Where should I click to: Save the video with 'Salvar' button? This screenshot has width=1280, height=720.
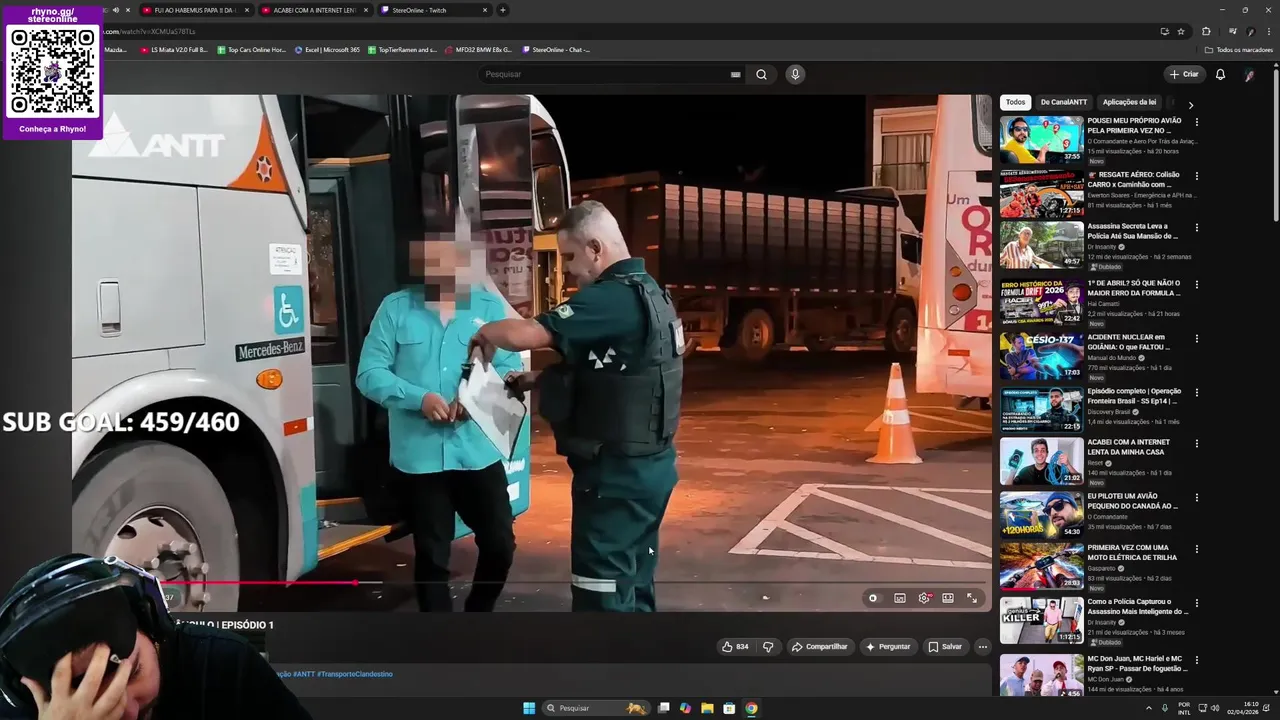pyautogui.click(x=945, y=647)
